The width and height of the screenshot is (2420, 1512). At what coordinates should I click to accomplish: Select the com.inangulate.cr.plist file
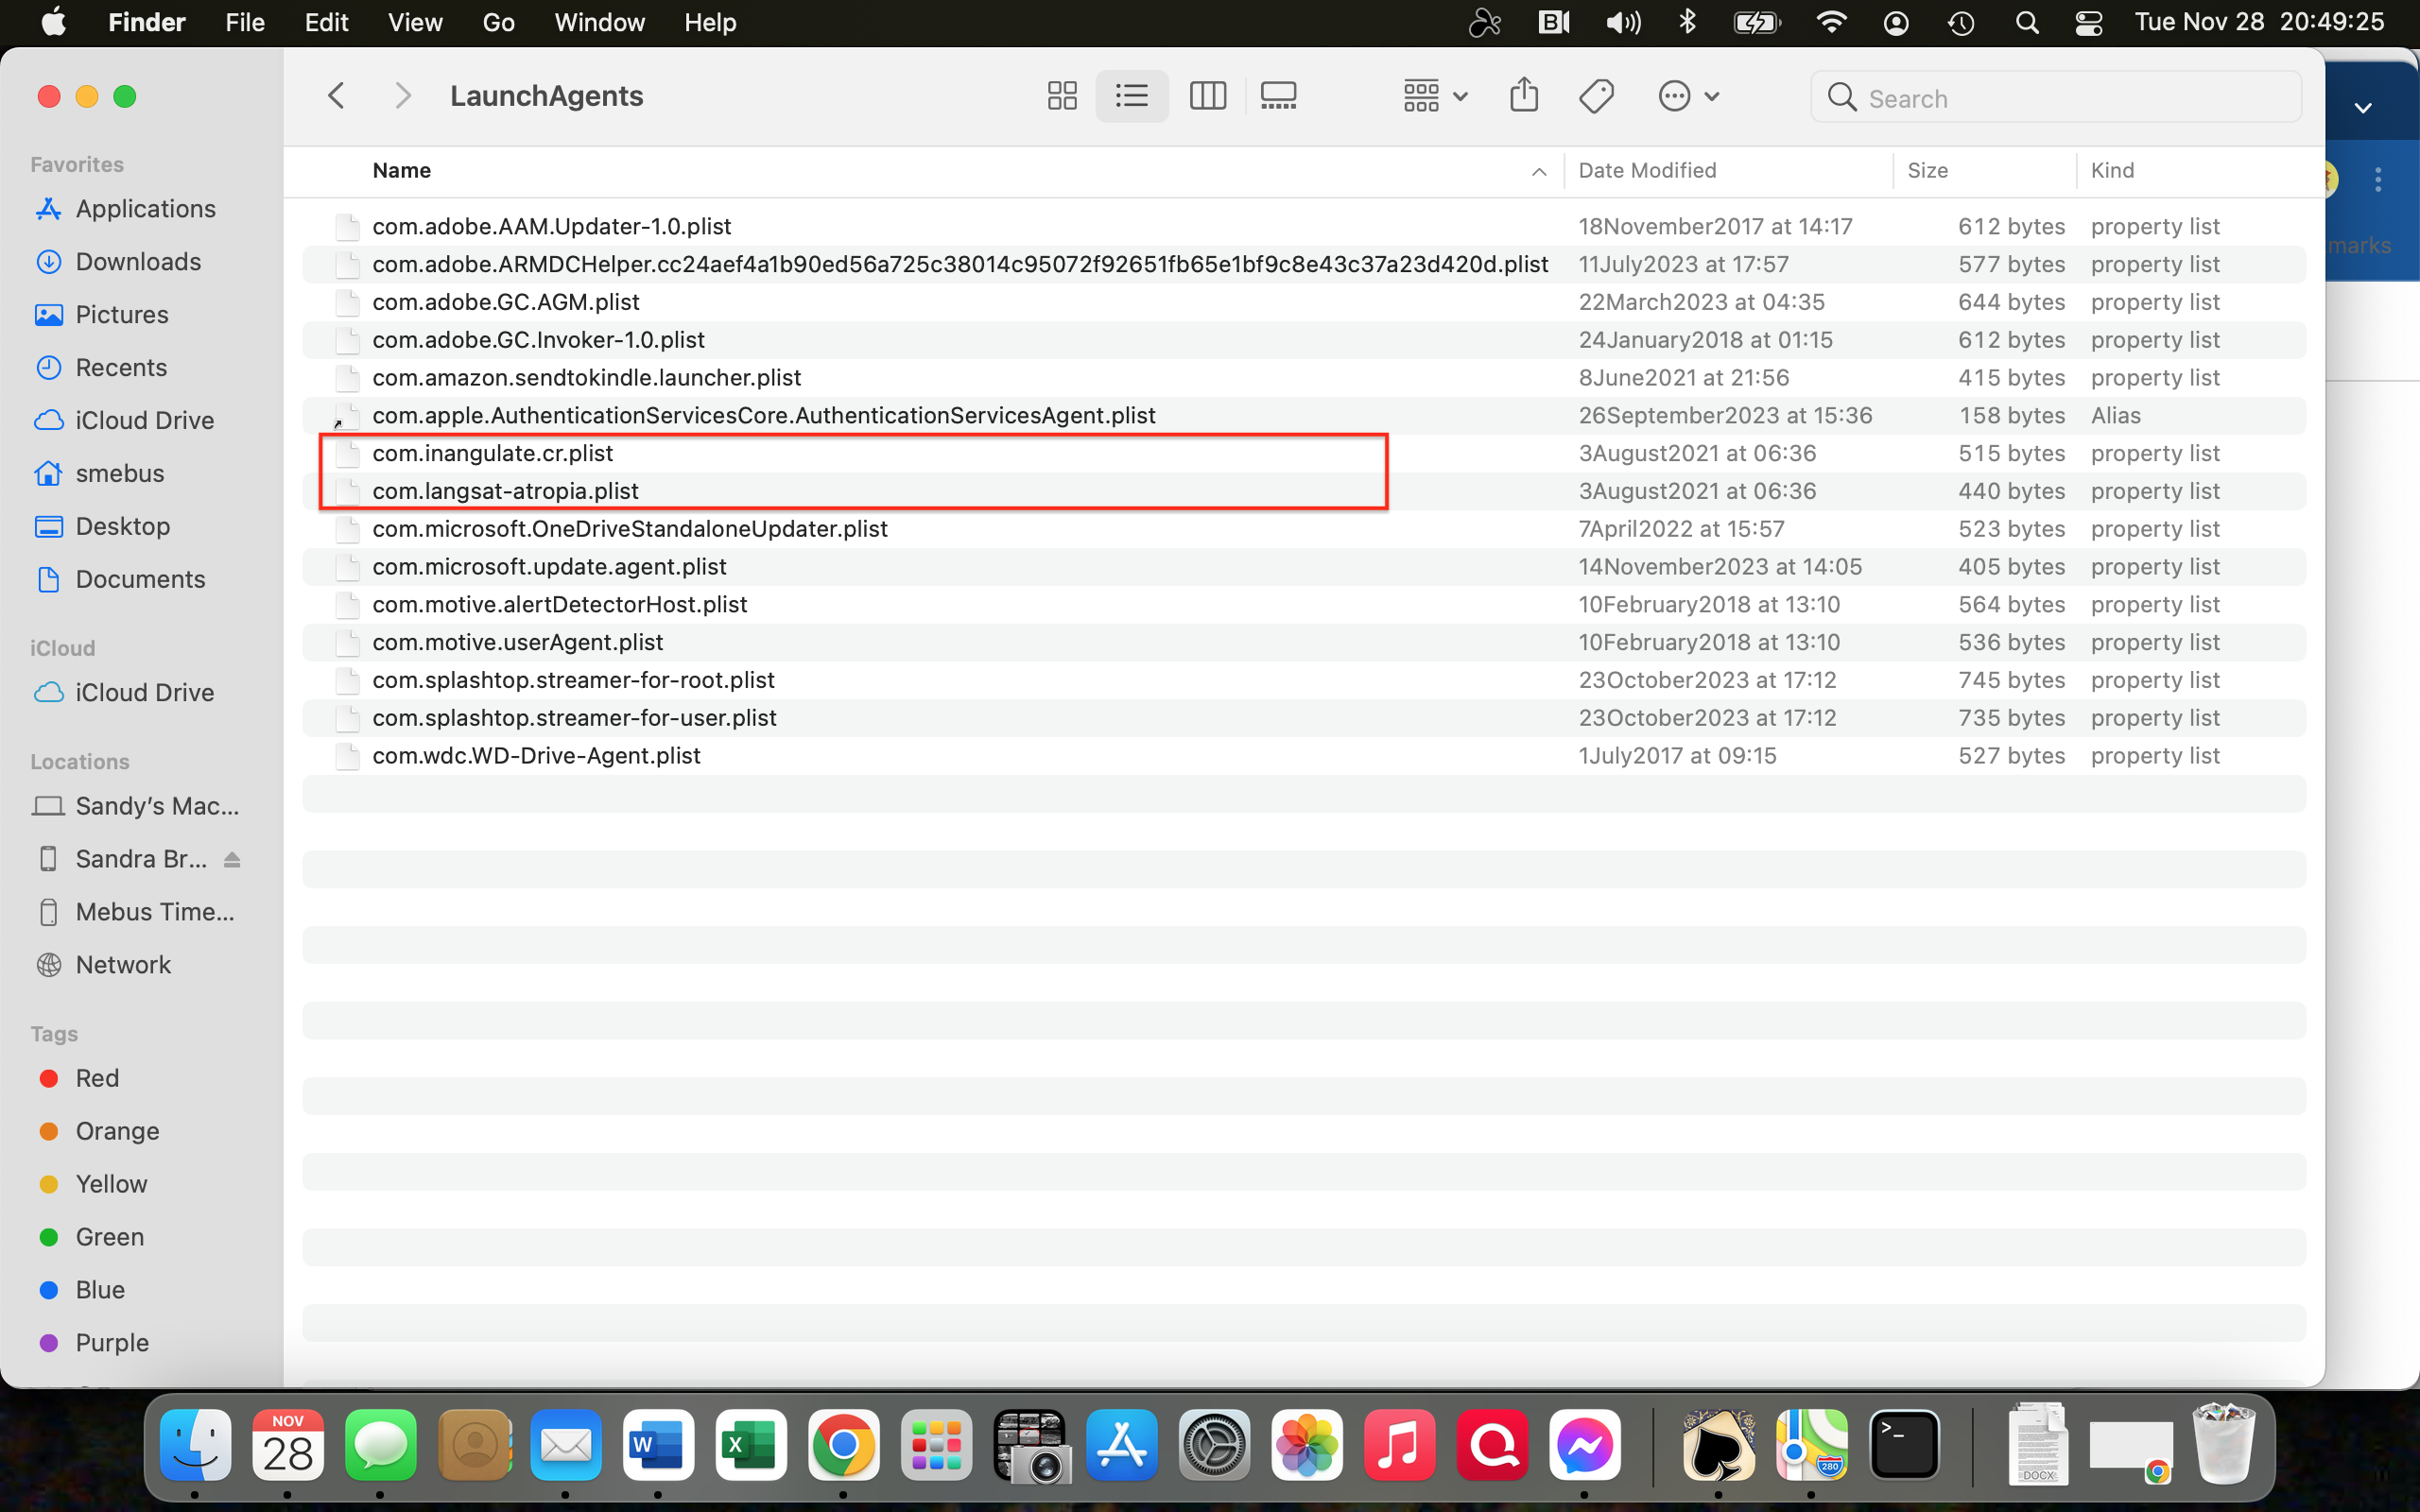(492, 453)
